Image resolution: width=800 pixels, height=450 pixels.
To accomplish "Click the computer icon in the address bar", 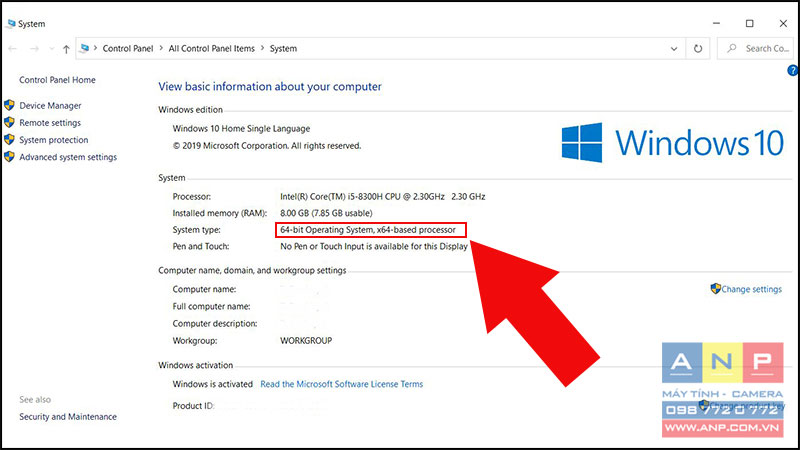I will click(x=85, y=48).
